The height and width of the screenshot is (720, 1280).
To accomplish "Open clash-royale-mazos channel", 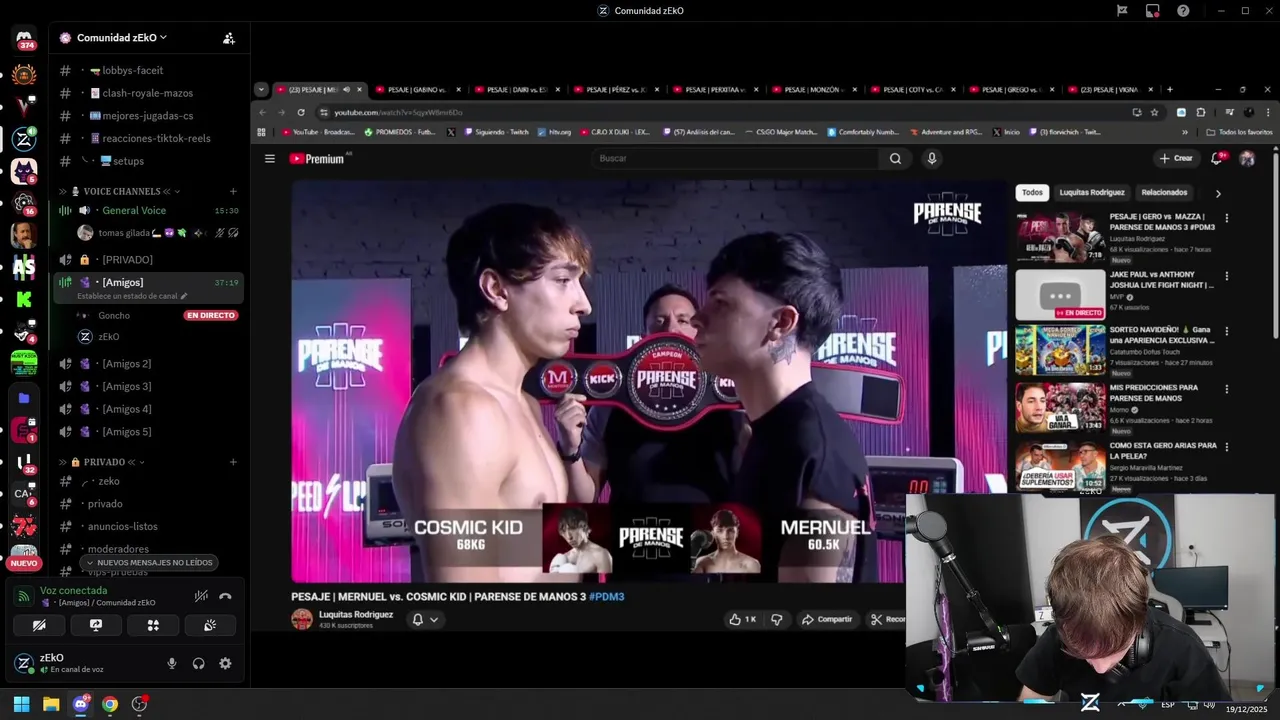I will 149,93.
